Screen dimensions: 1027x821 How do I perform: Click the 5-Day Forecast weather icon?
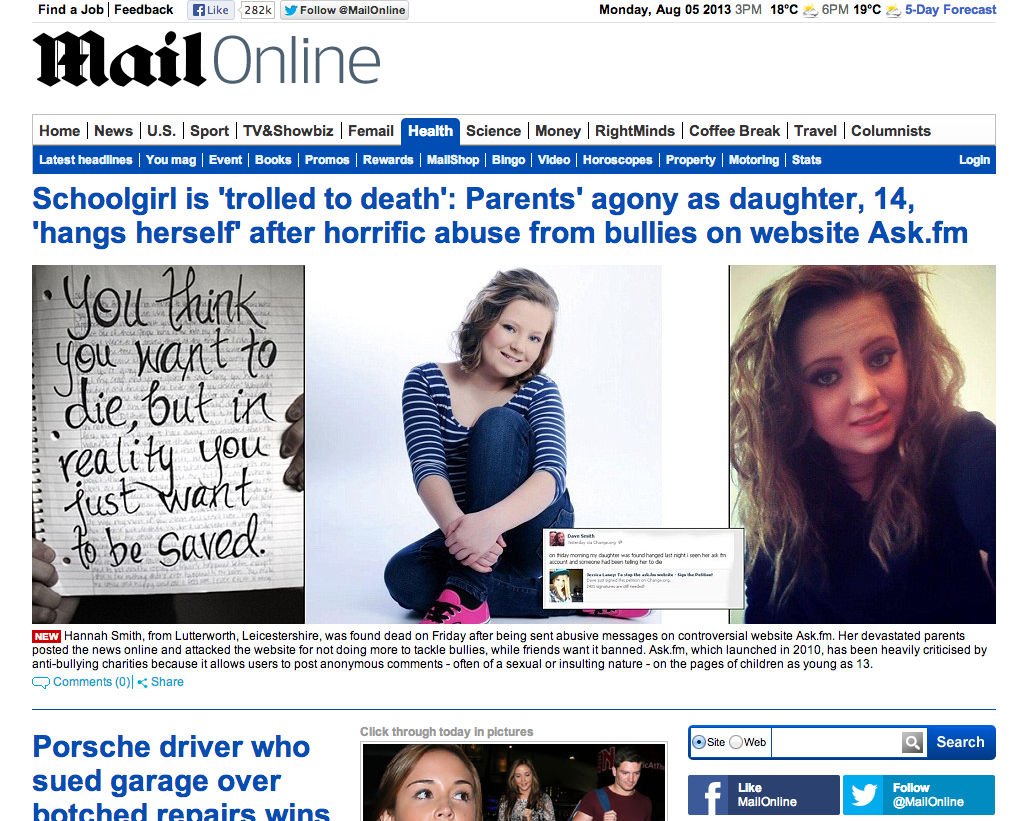pyautogui.click(x=893, y=10)
